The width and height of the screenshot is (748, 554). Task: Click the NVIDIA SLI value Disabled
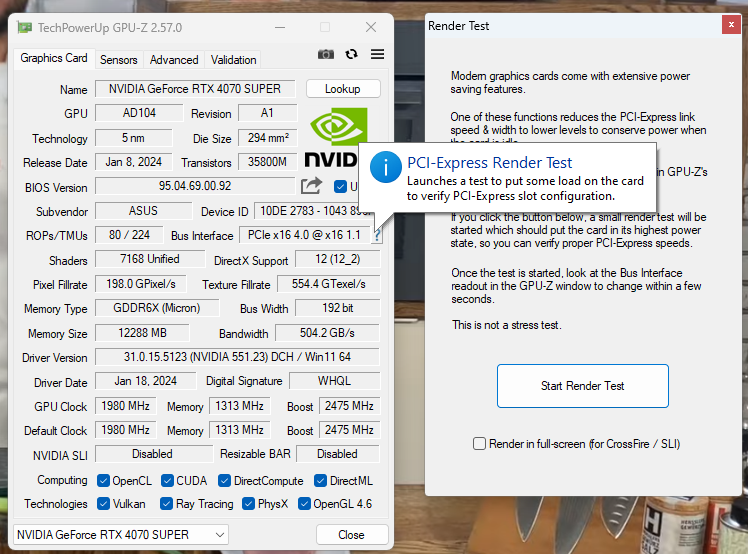[x=153, y=454]
